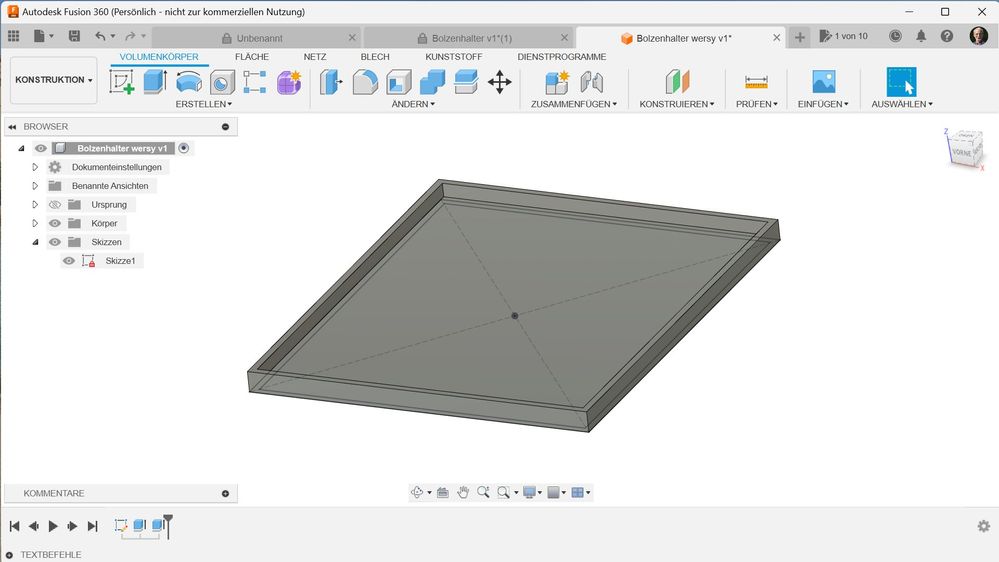Switch to the BLECH tab
The height and width of the screenshot is (562, 999).
(x=375, y=57)
